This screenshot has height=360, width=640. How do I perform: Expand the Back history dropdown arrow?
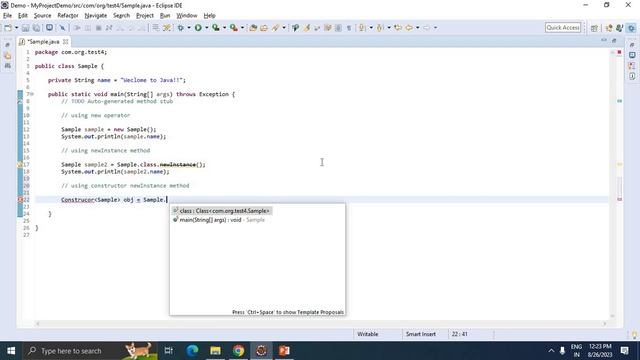pos(417,28)
